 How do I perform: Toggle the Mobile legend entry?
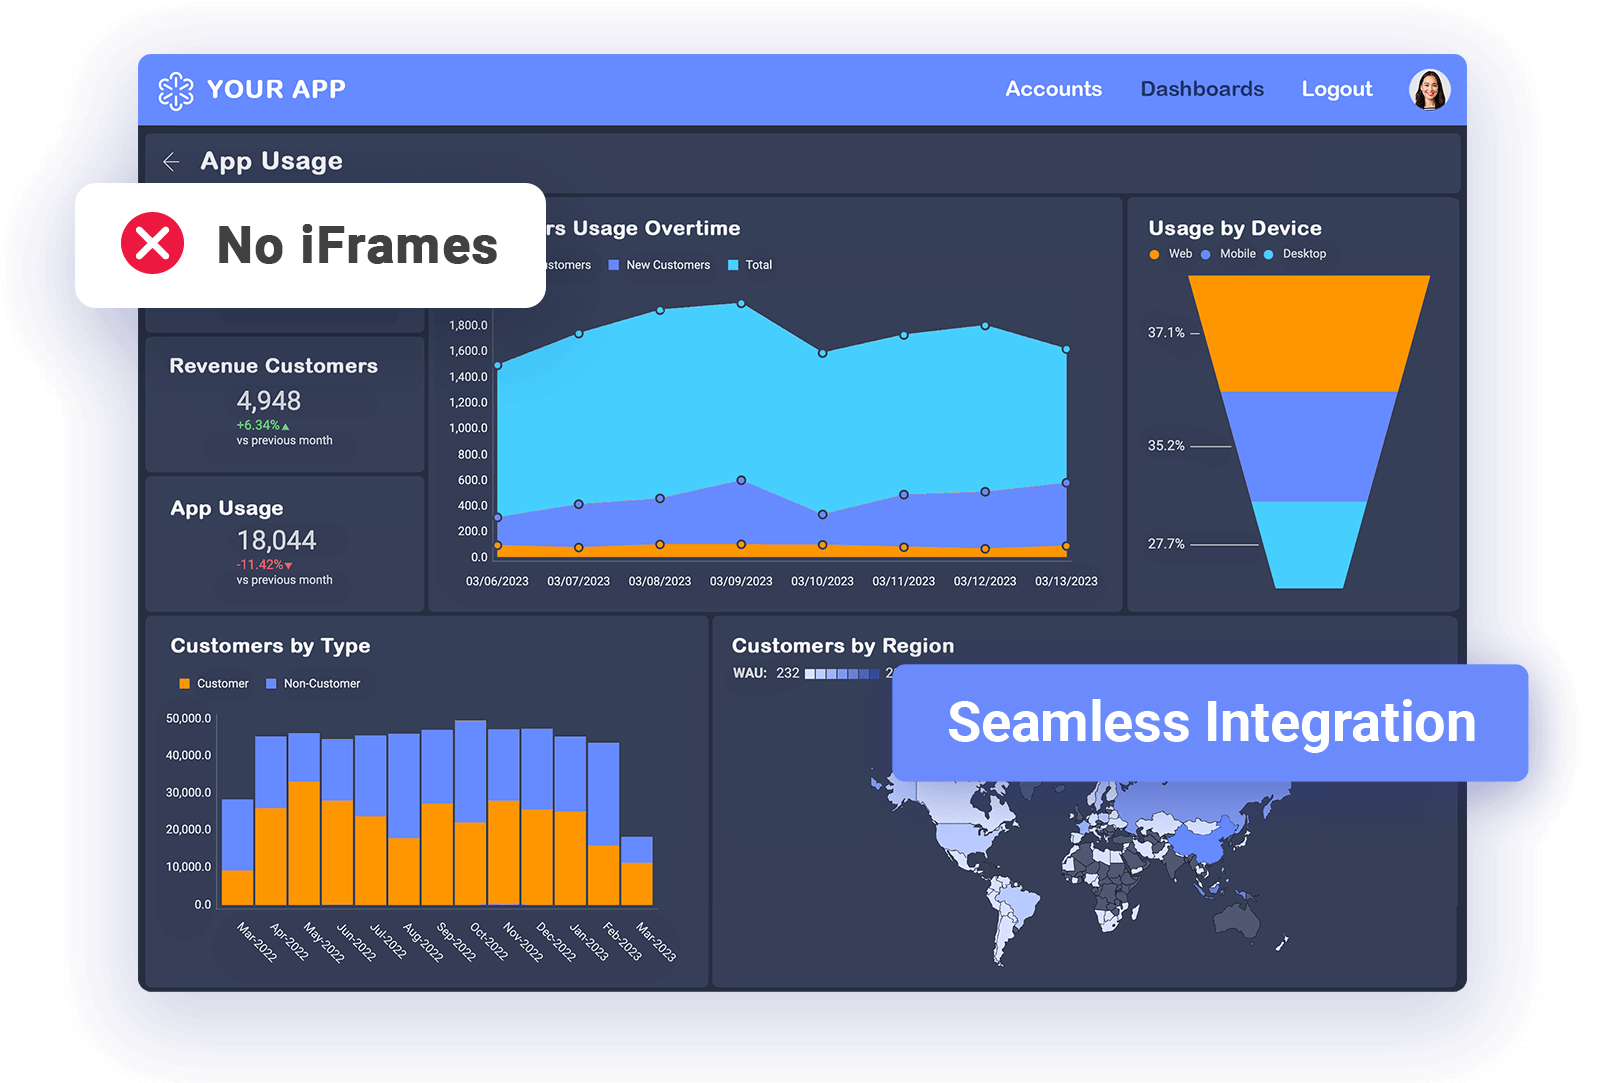[x=1229, y=254]
